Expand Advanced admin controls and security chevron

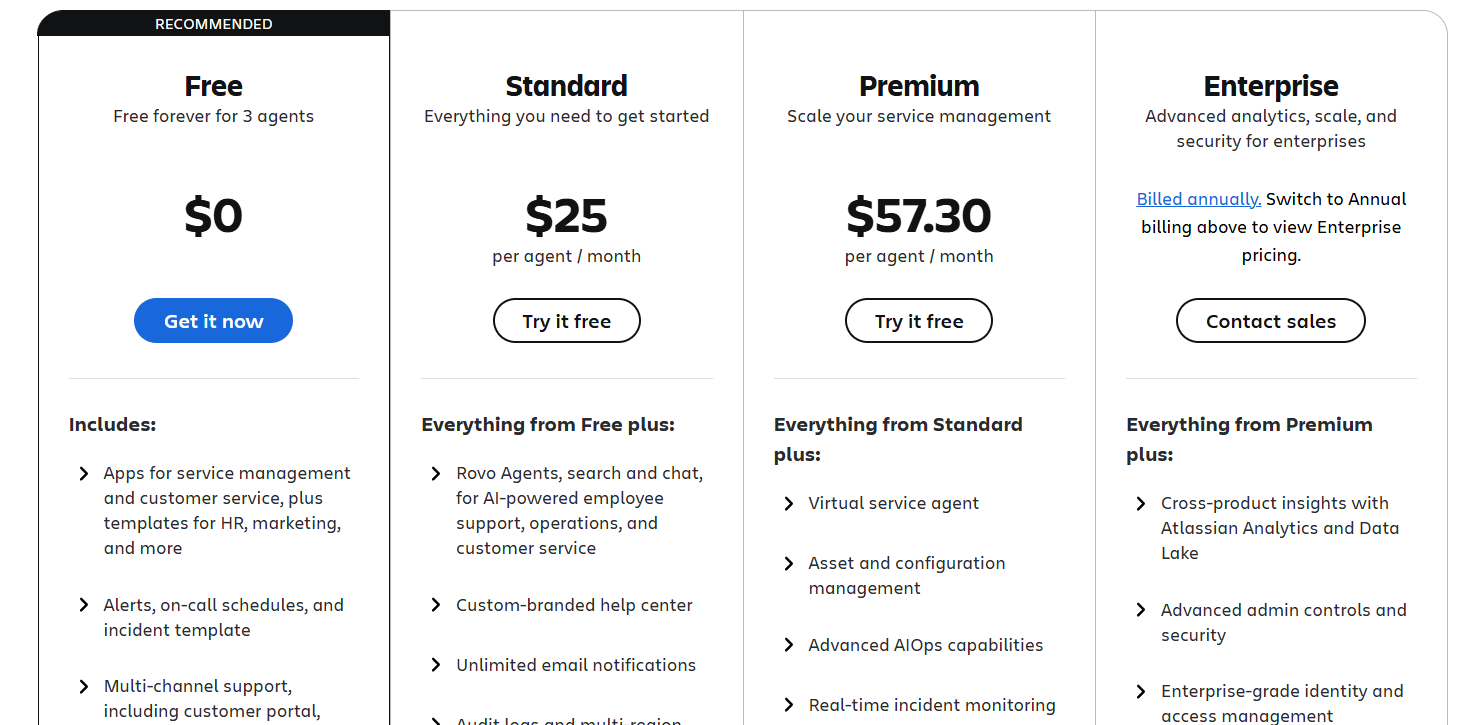(1141, 611)
